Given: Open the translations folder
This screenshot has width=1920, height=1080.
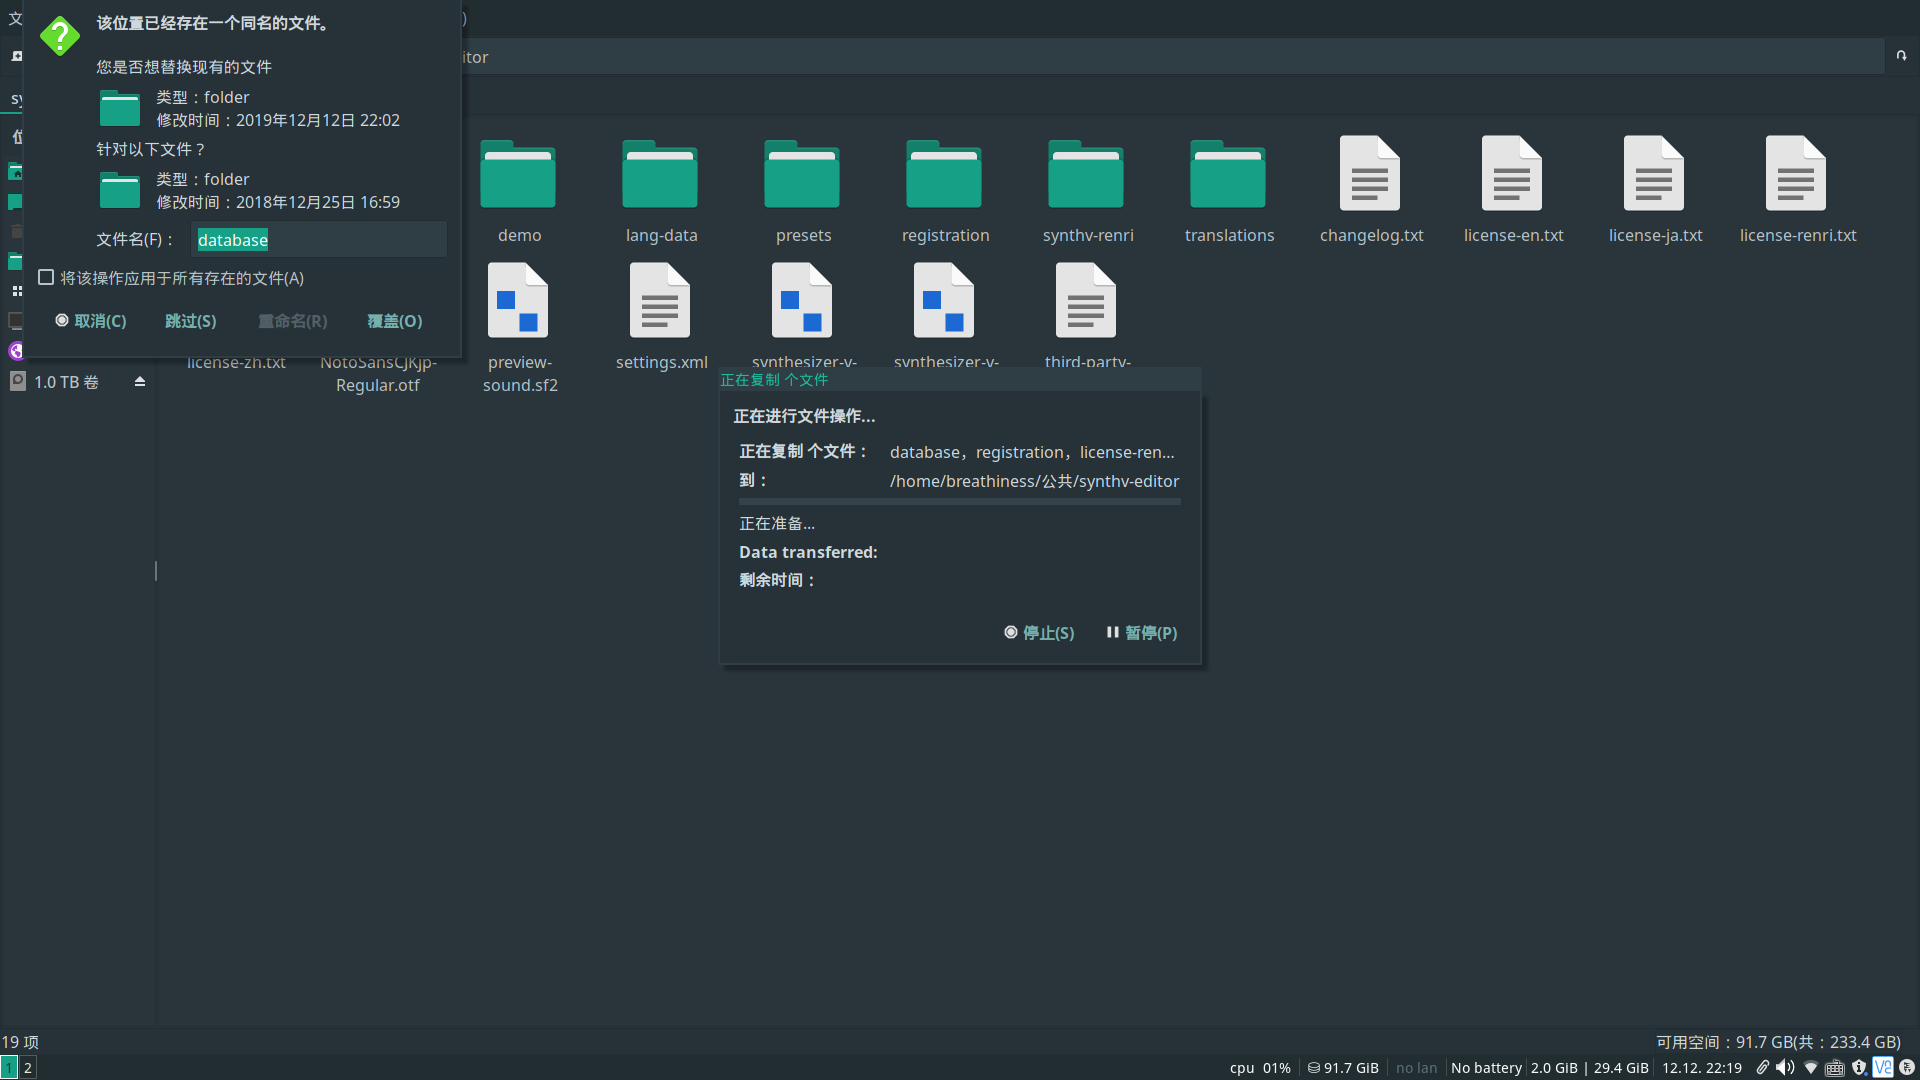Looking at the screenshot, I should [1228, 176].
